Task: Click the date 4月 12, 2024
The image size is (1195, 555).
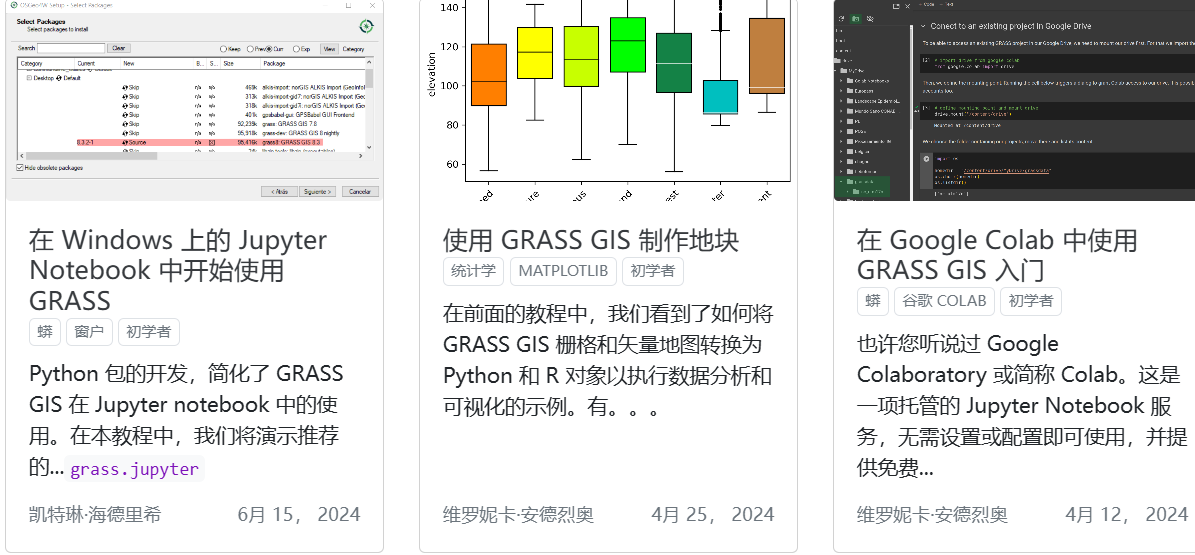Action: pos(1126,515)
